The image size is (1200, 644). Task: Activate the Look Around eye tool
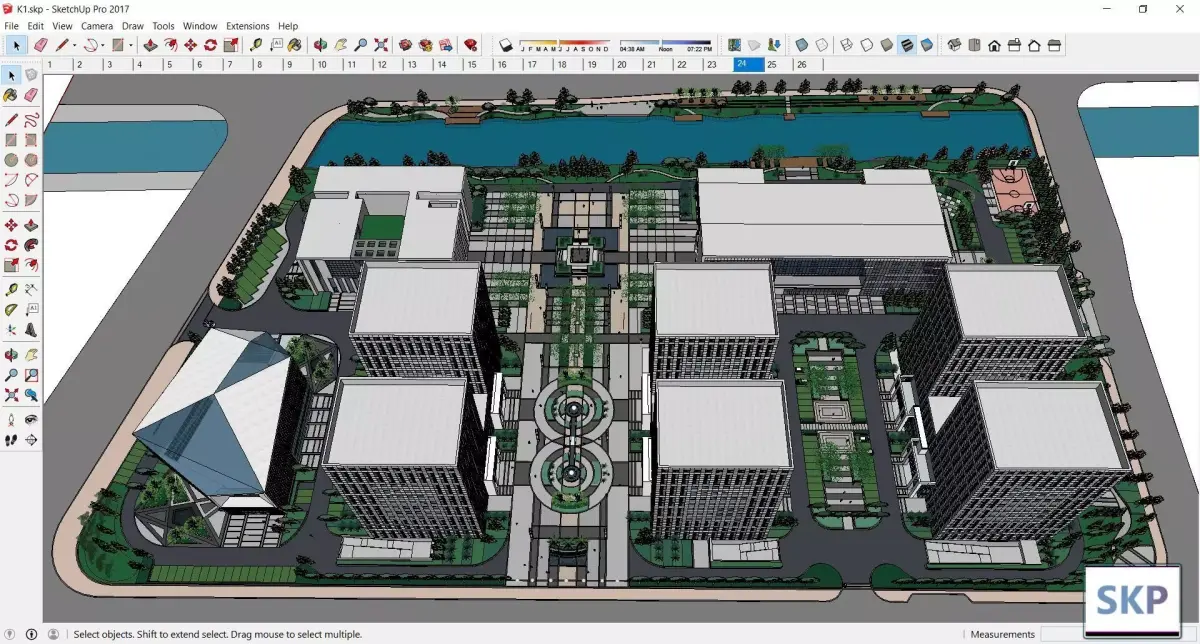point(31,420)
